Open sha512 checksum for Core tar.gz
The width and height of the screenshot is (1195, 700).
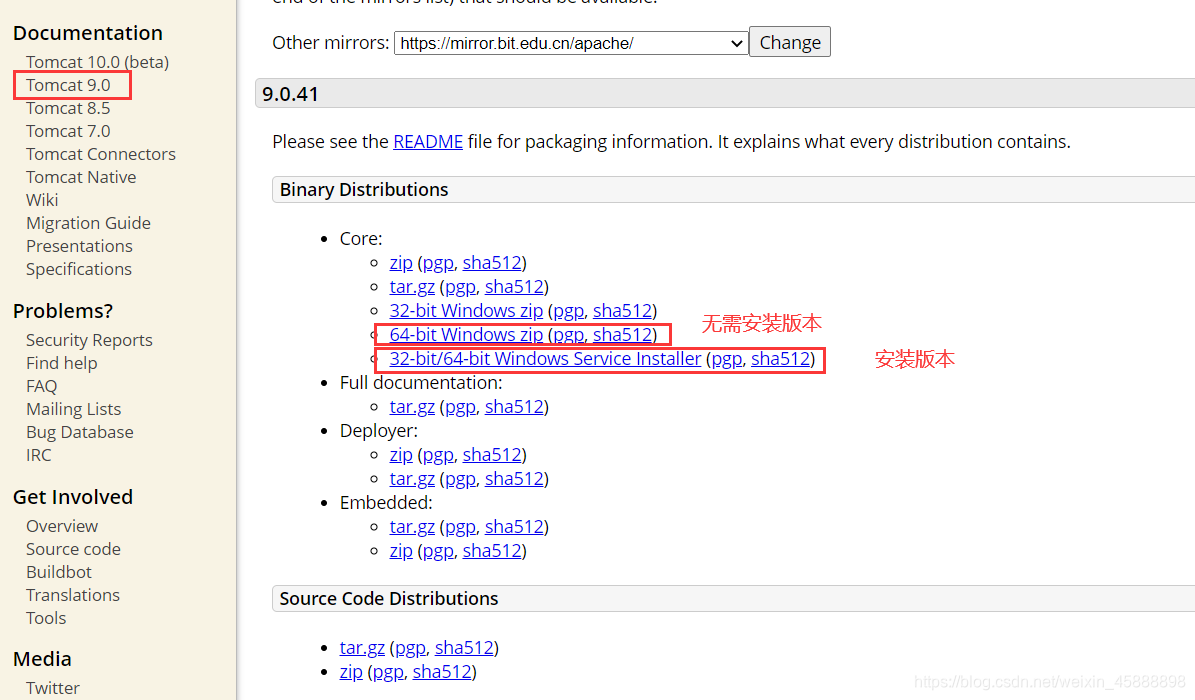[514, 287]
